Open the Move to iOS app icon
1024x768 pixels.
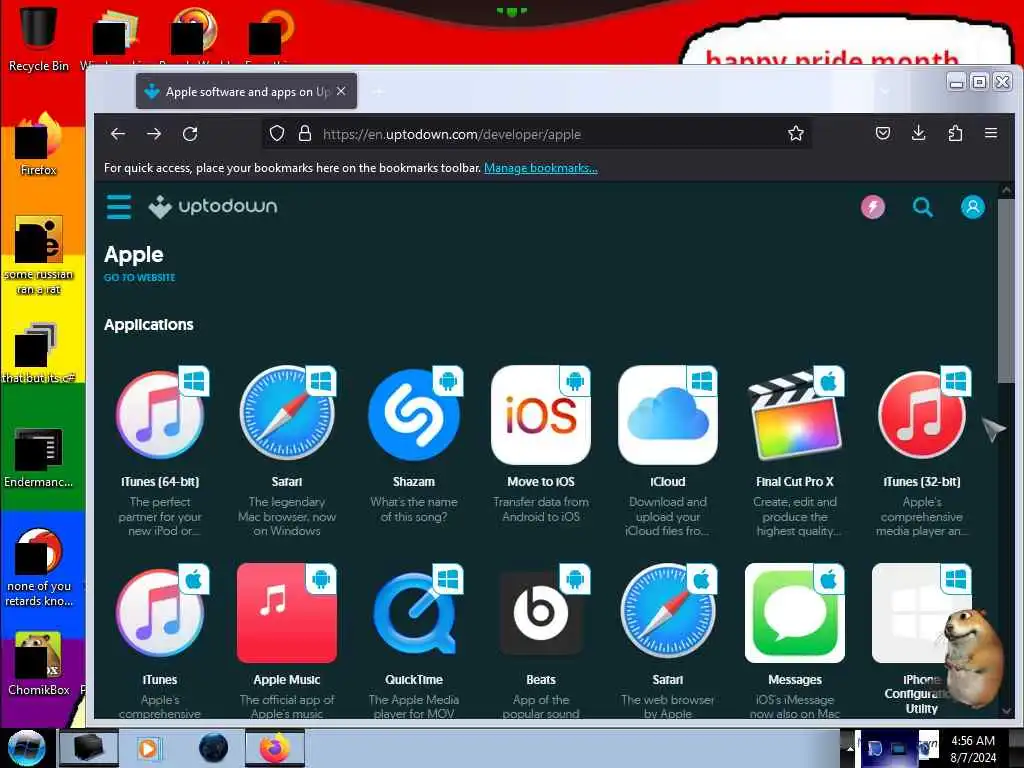[541, 415]
